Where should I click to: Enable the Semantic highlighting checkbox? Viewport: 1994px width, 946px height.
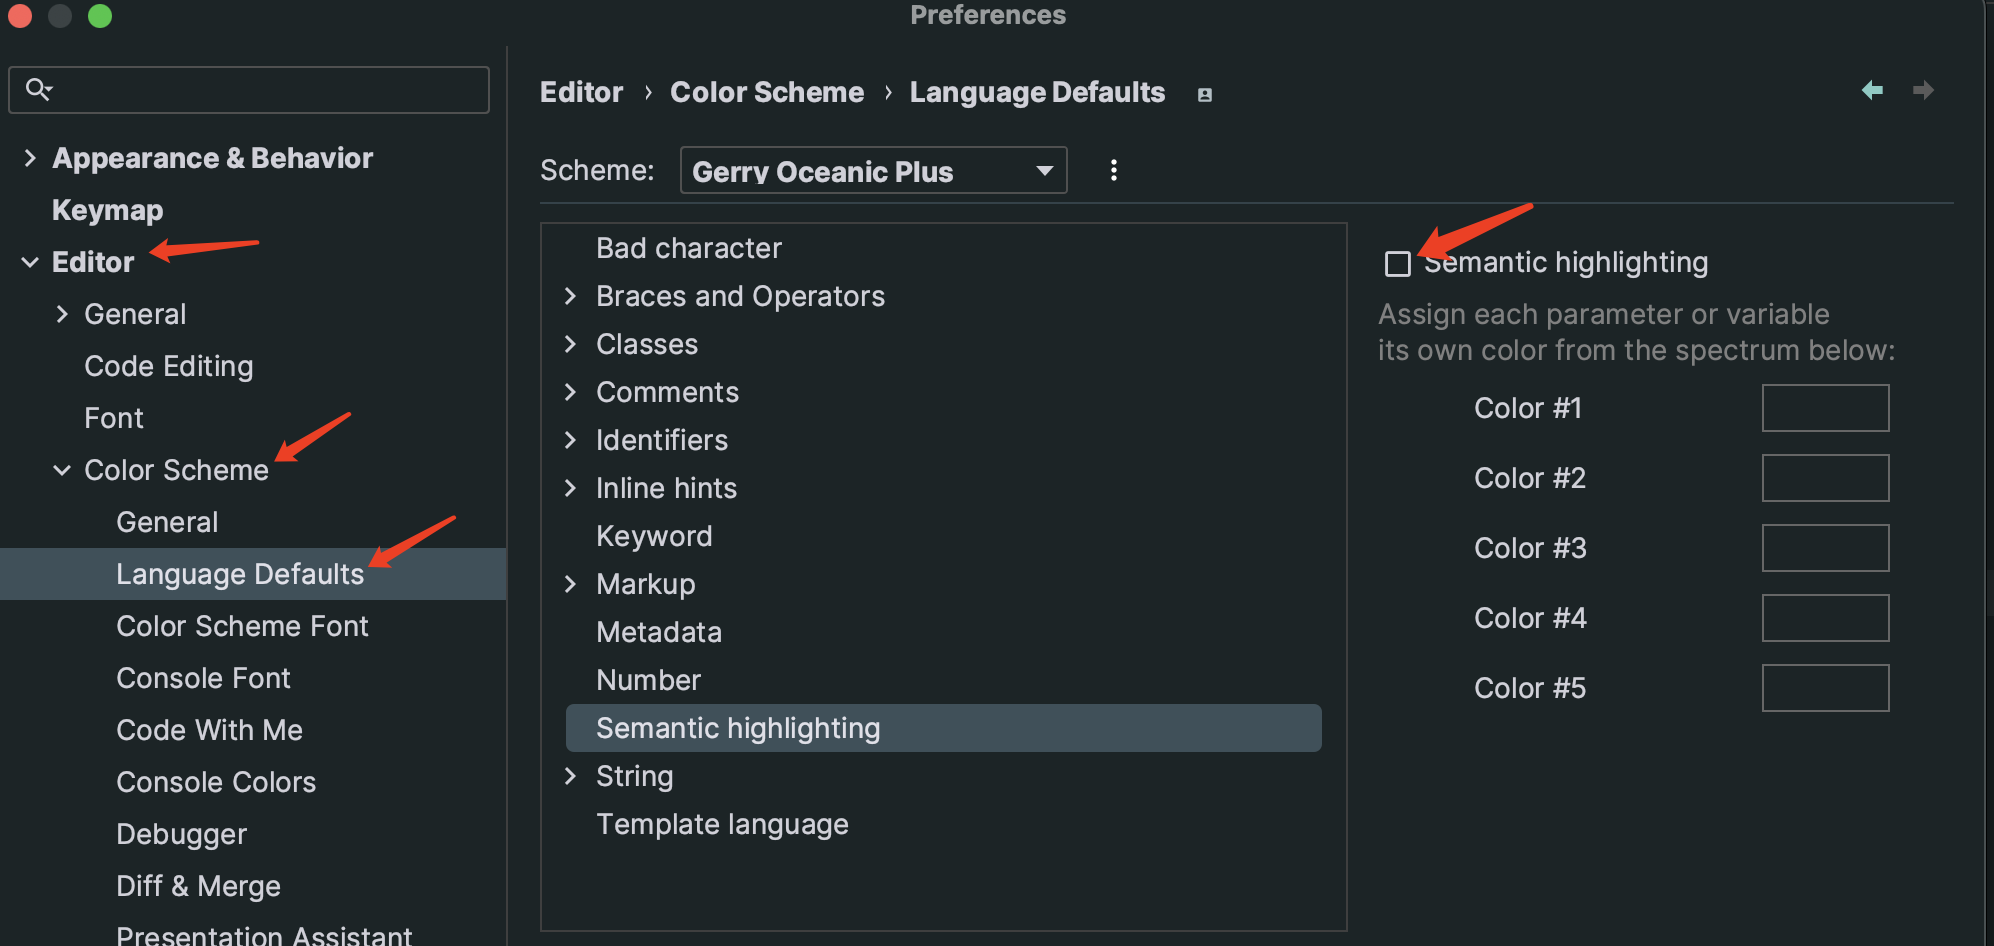coord(1397,263)
